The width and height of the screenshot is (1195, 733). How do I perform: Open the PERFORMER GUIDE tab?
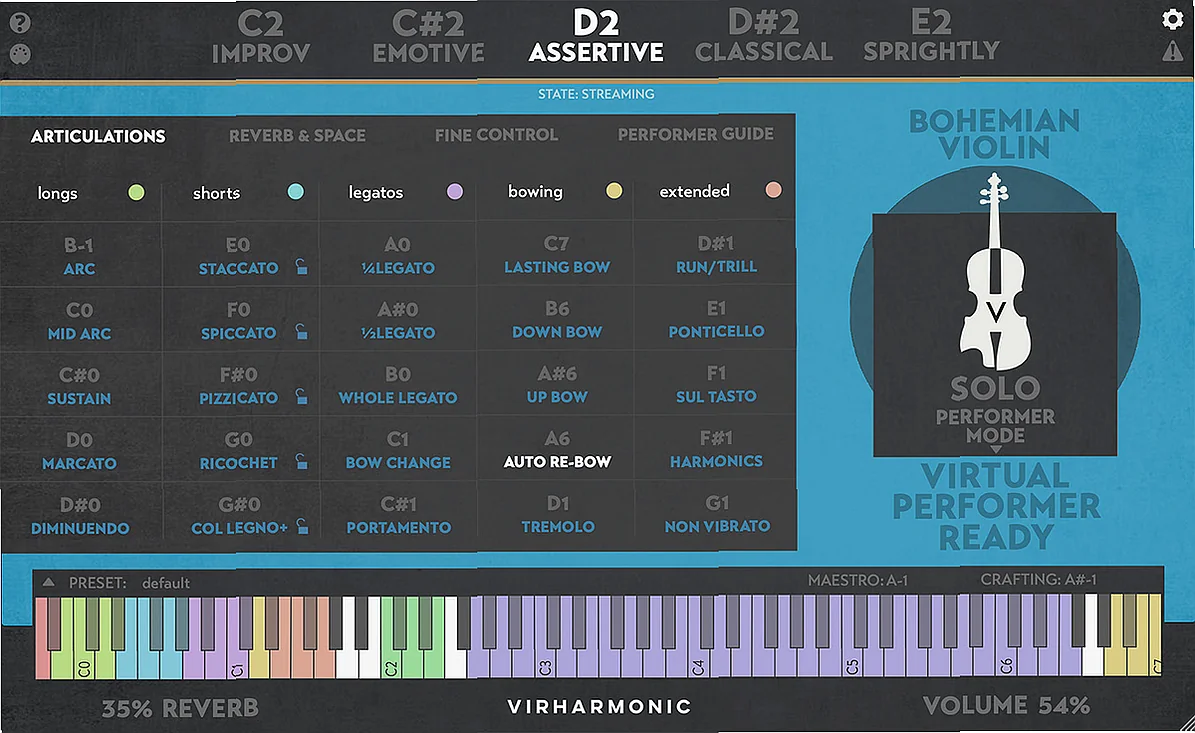(x=697, y=135)
